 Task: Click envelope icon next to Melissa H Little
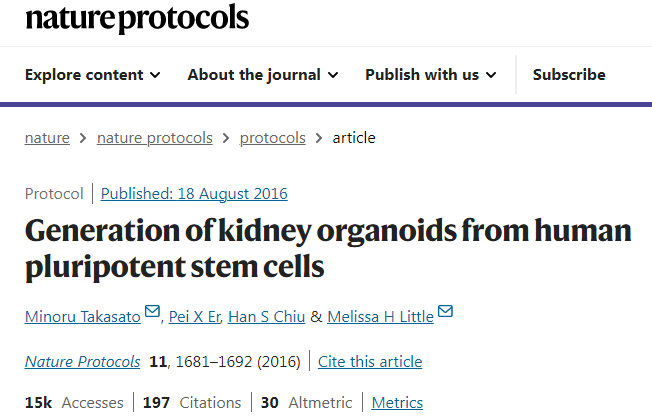(x=445, y=312)
